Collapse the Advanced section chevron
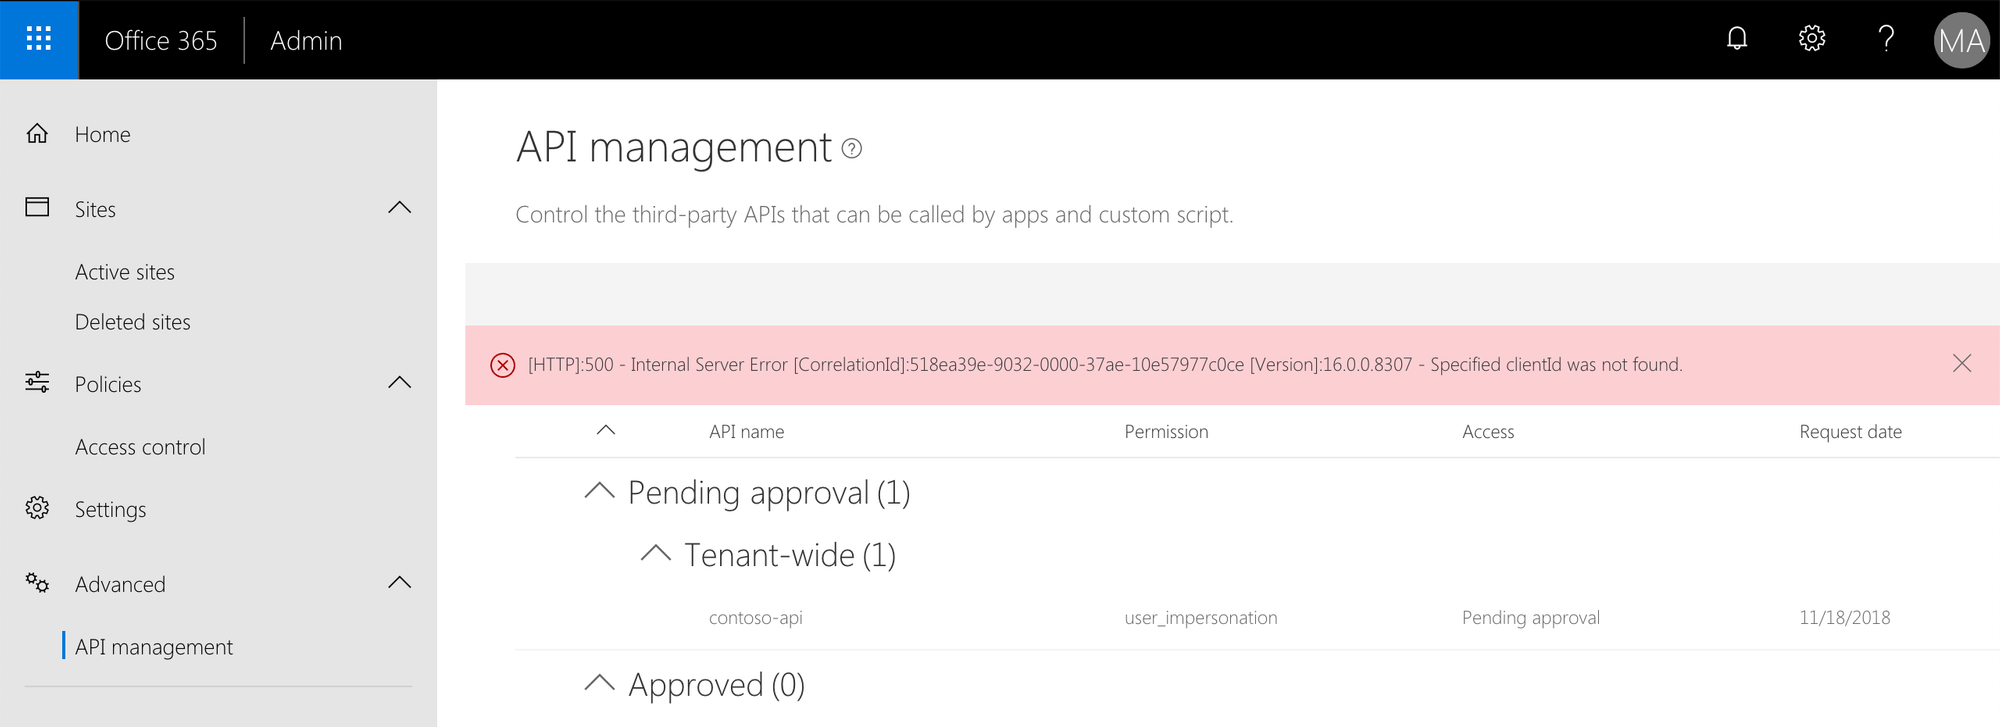The width and height of the screenshot is (2000, 727). pyautogui.click(x=399, y=583)
